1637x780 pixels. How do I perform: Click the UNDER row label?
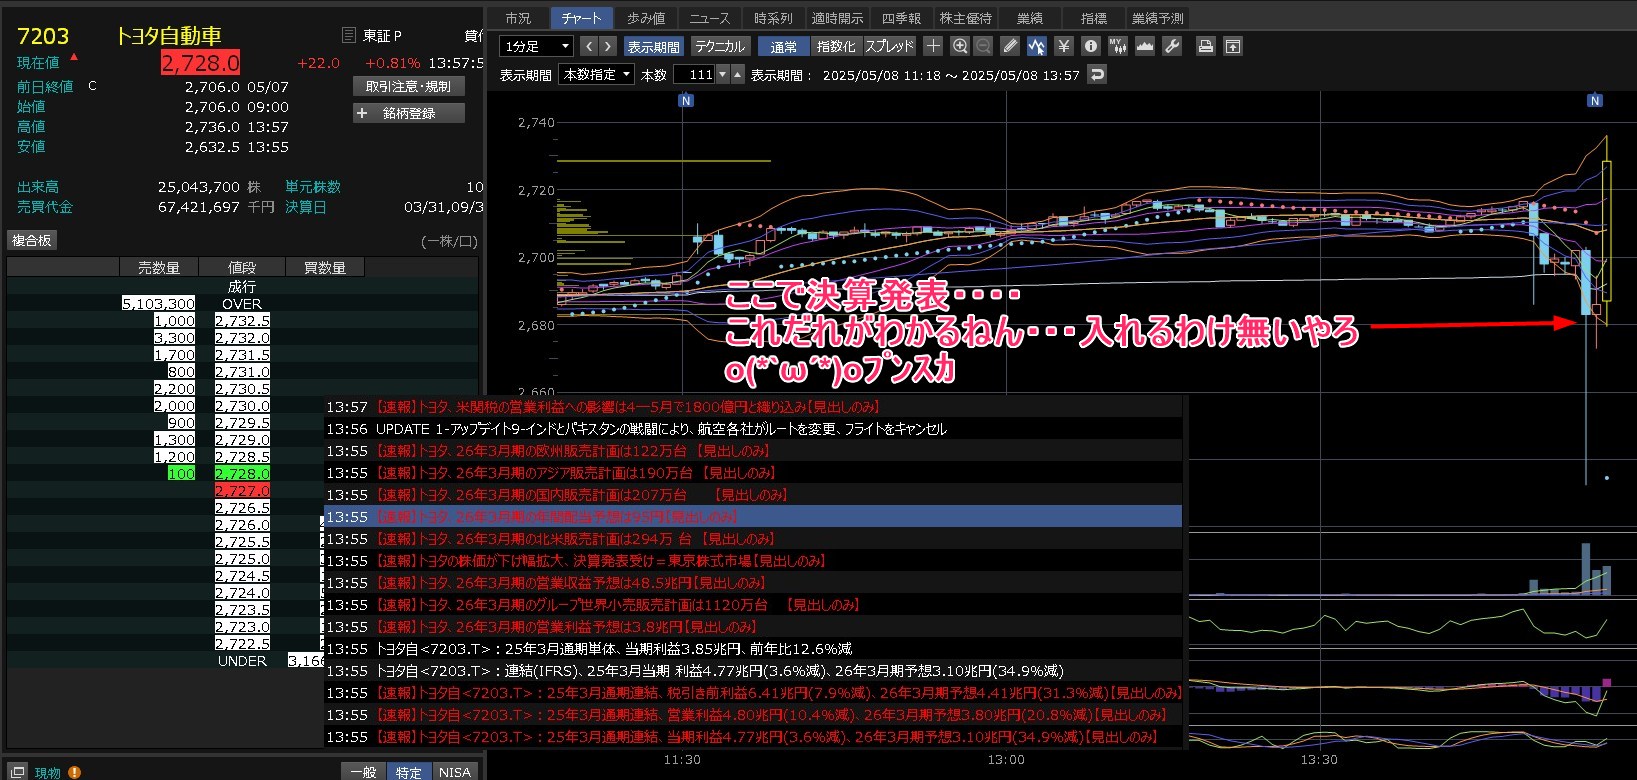[x=242, y=661]
